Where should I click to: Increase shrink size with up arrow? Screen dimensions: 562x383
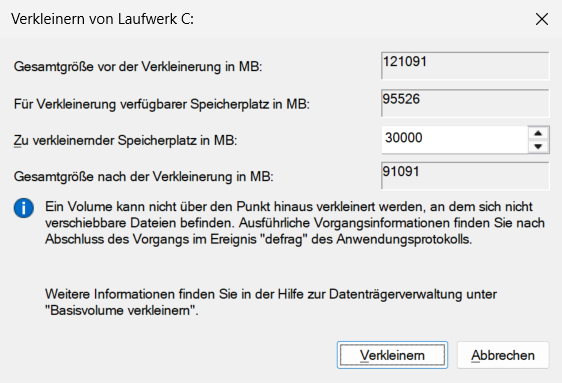(538, 133)
